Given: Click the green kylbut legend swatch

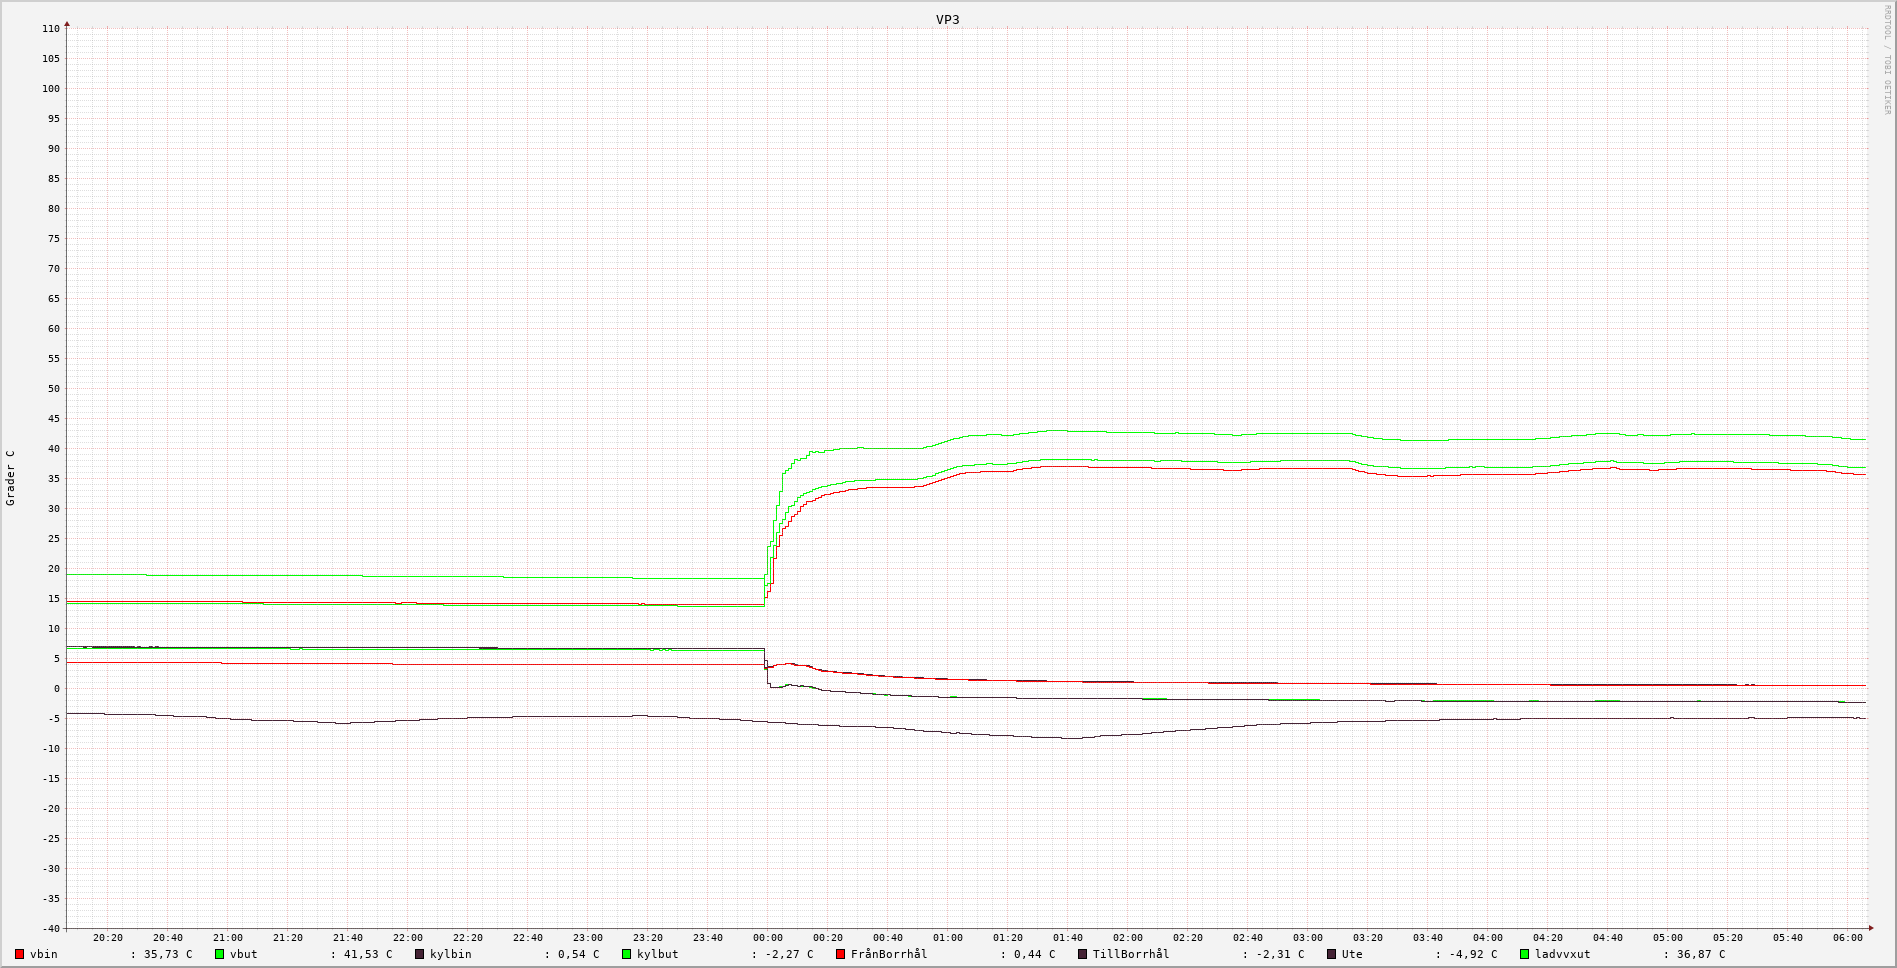Looking at the screenshot, I should (x=627, y=954).
